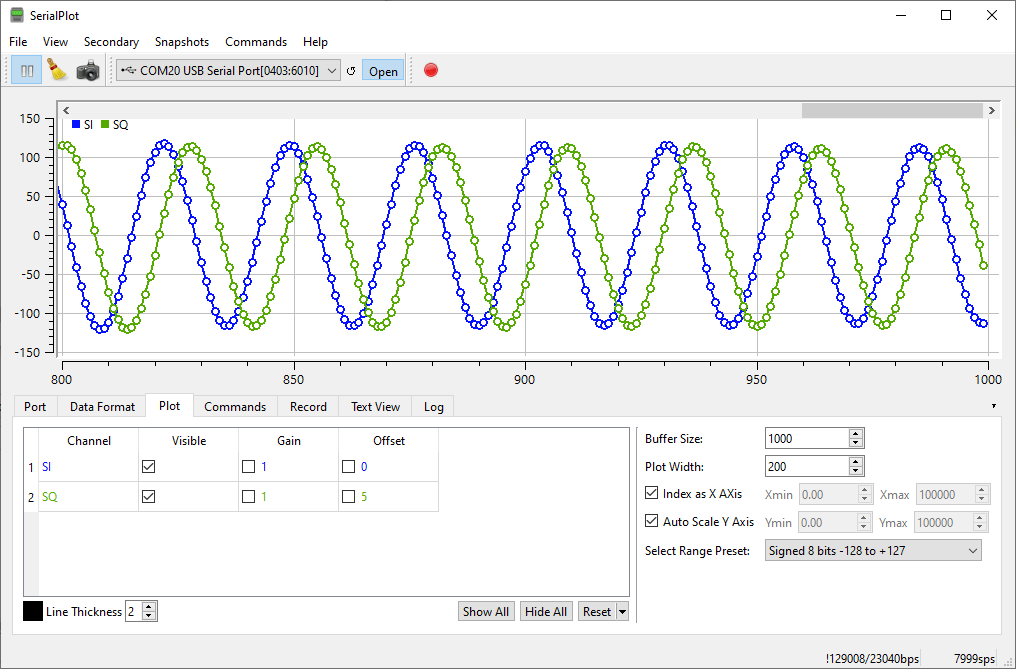
Task: Click the Pause plotting toolbar icon
Action: (27, 71)
